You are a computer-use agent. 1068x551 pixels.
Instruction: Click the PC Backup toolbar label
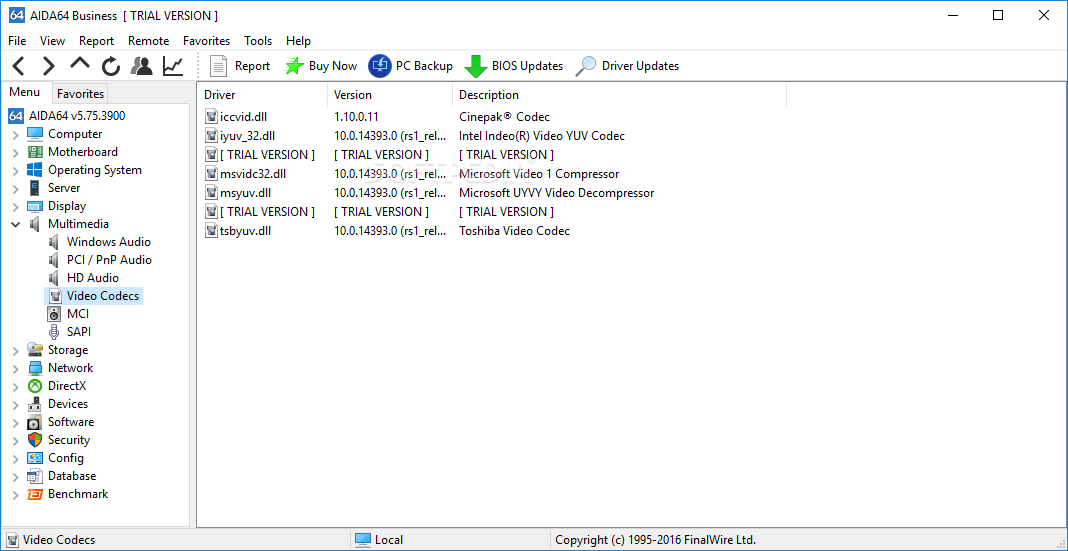point(424,66)
